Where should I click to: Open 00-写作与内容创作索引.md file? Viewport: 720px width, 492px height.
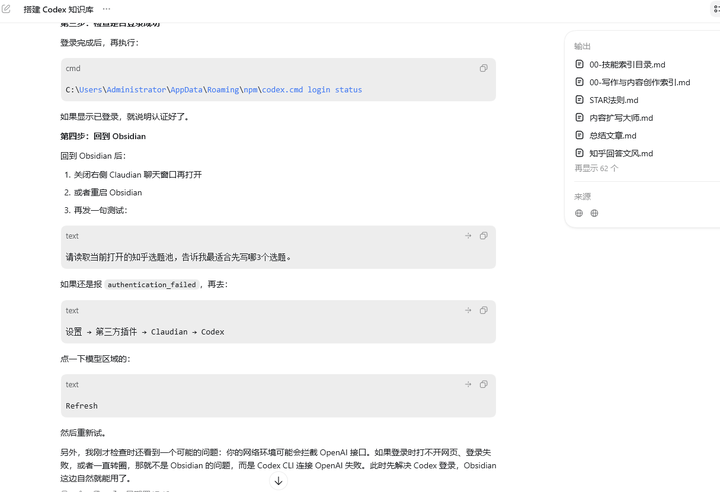coord(632,82)
